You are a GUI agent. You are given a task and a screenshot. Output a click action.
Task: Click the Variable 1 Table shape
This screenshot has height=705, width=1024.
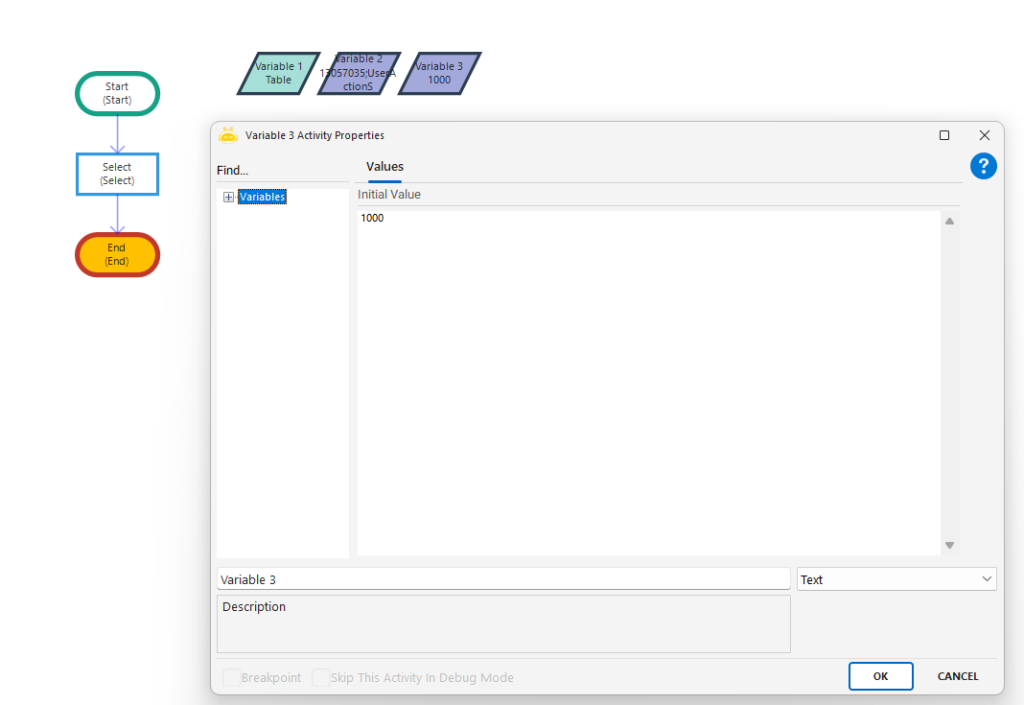tap(278, 73)
